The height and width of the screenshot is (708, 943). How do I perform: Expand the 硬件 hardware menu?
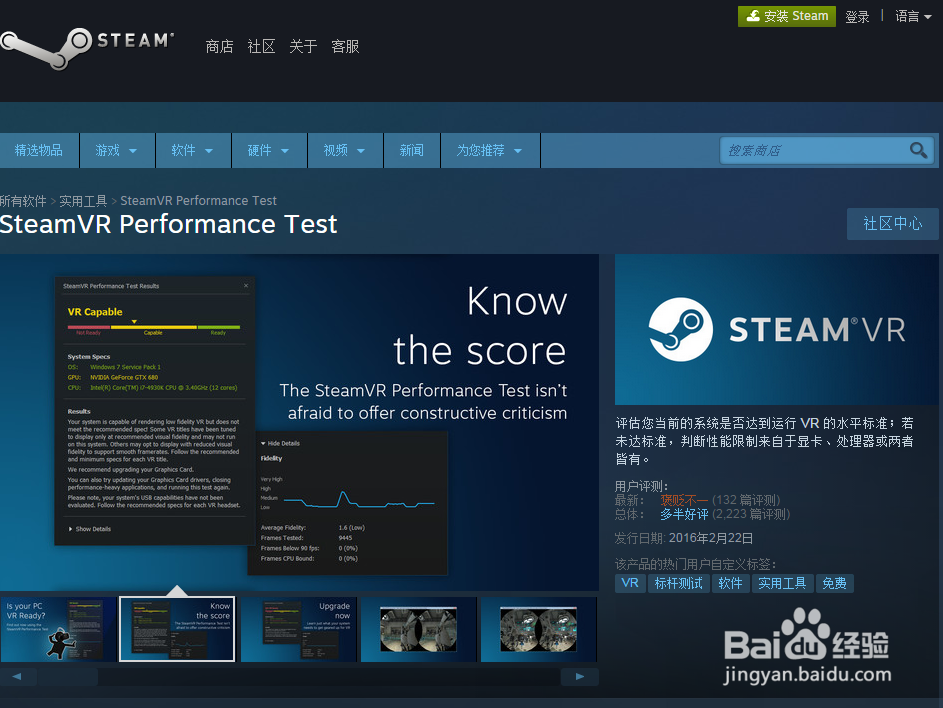pos(269,150)
